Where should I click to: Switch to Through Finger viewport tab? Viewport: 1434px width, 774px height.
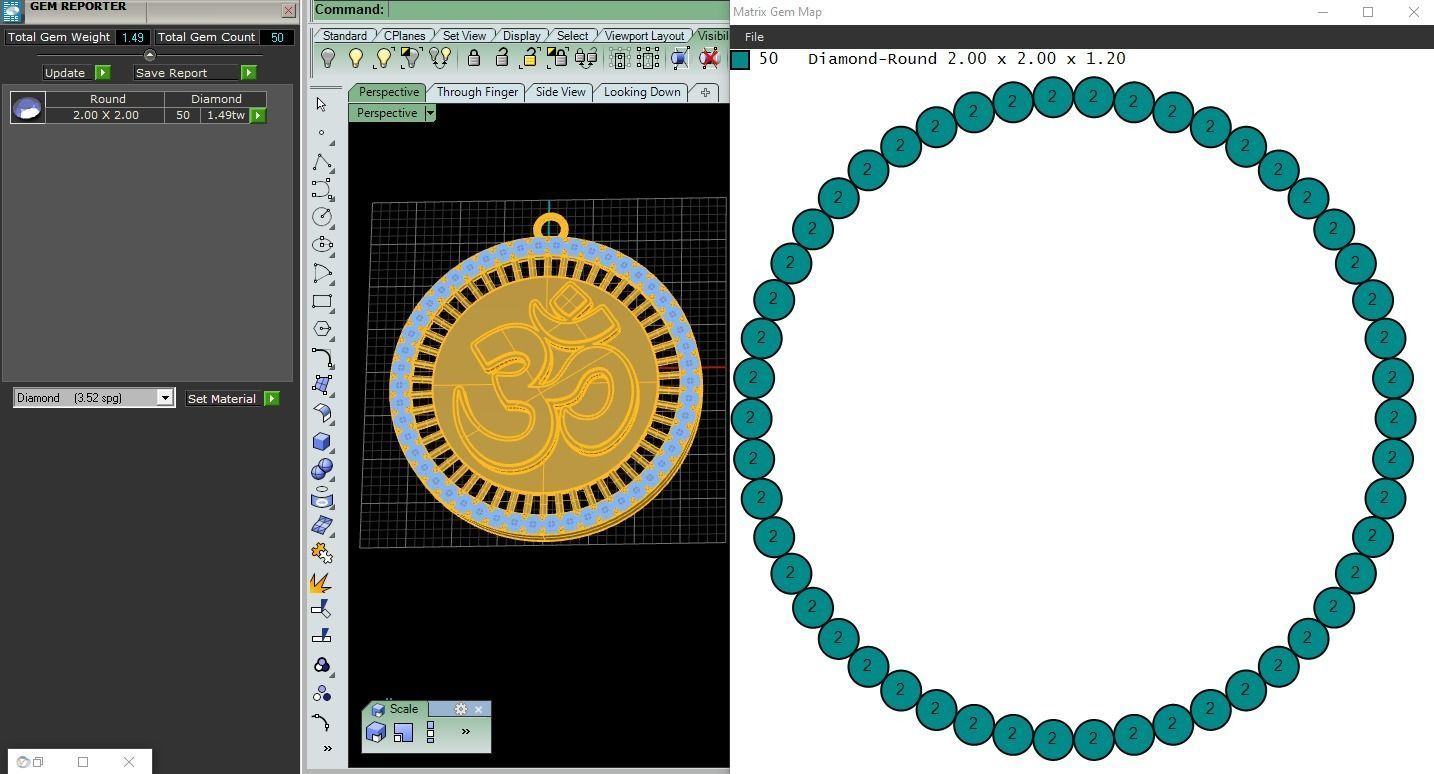[x=477, y=92]
